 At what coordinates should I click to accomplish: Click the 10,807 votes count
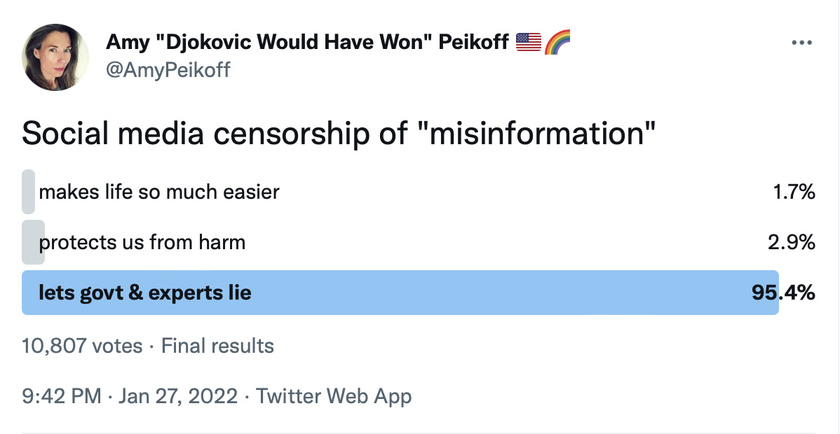[82, 346]
